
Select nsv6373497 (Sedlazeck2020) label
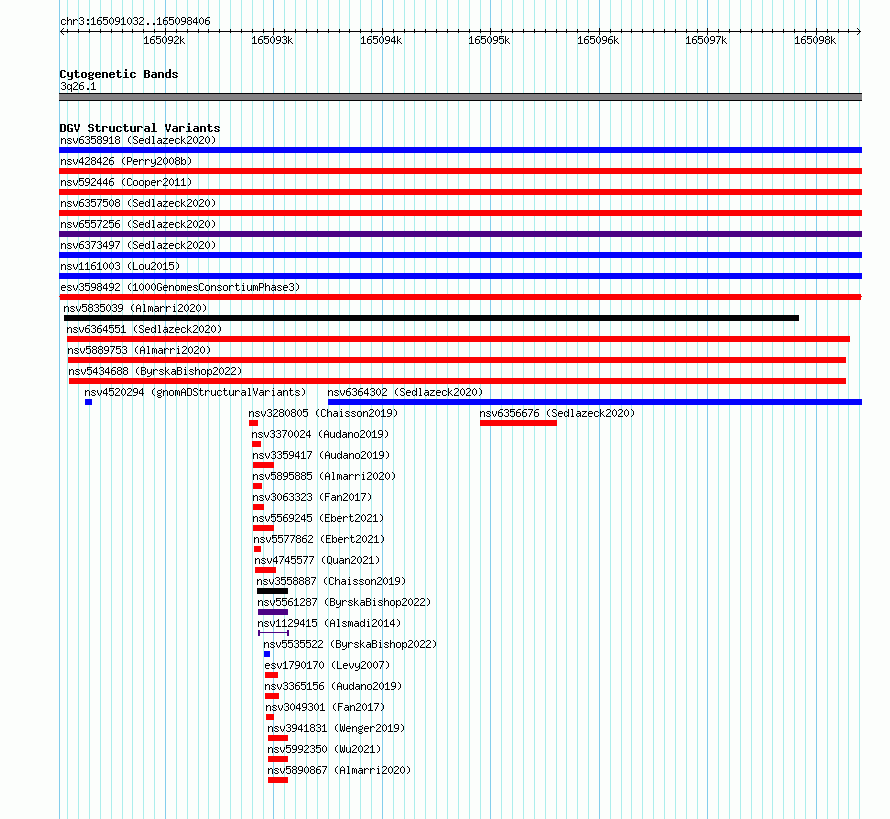138,245
